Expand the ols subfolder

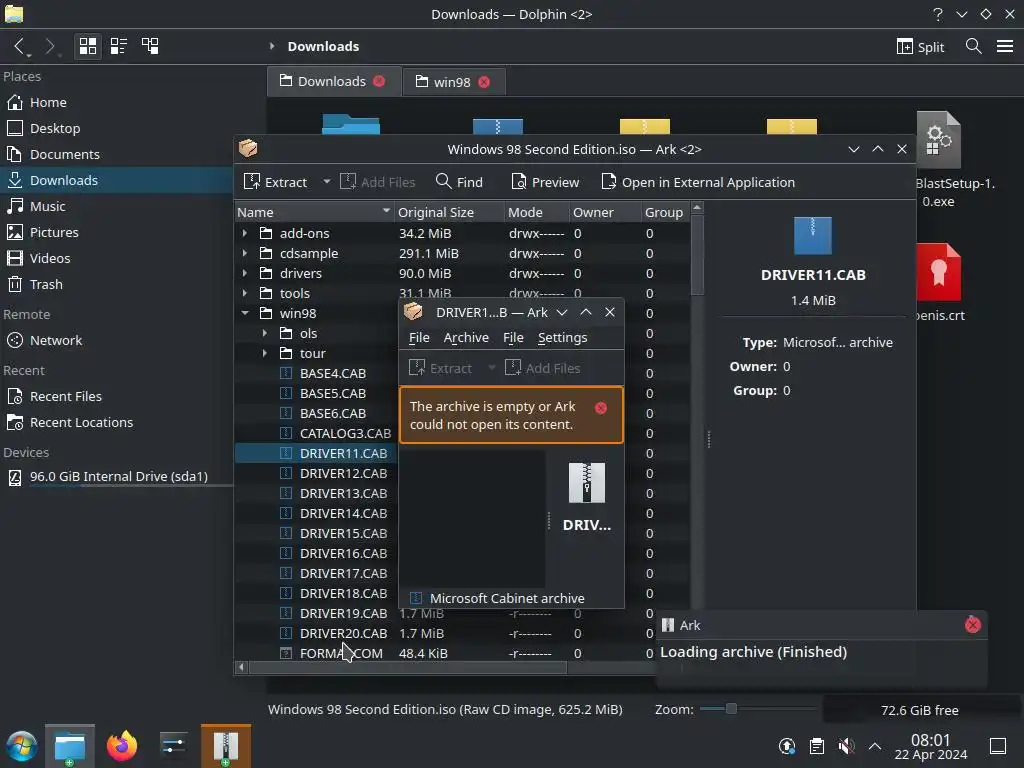(264, 333)
